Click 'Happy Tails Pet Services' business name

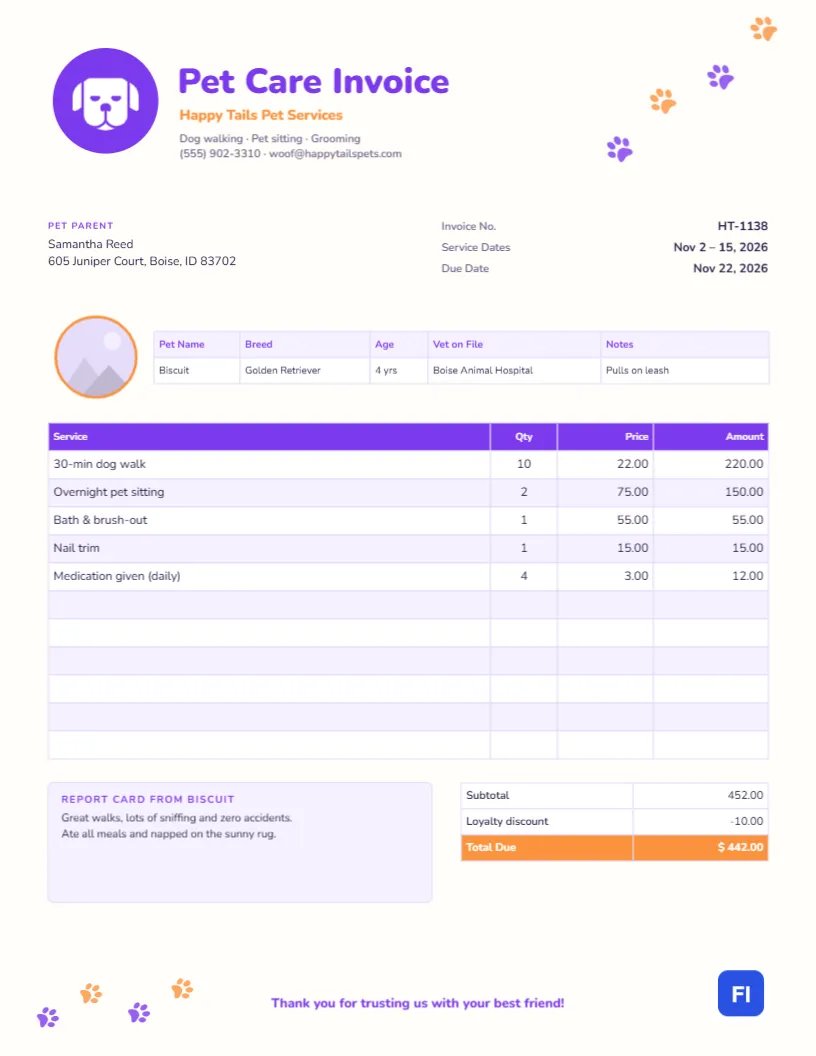(x=261, y=115)
